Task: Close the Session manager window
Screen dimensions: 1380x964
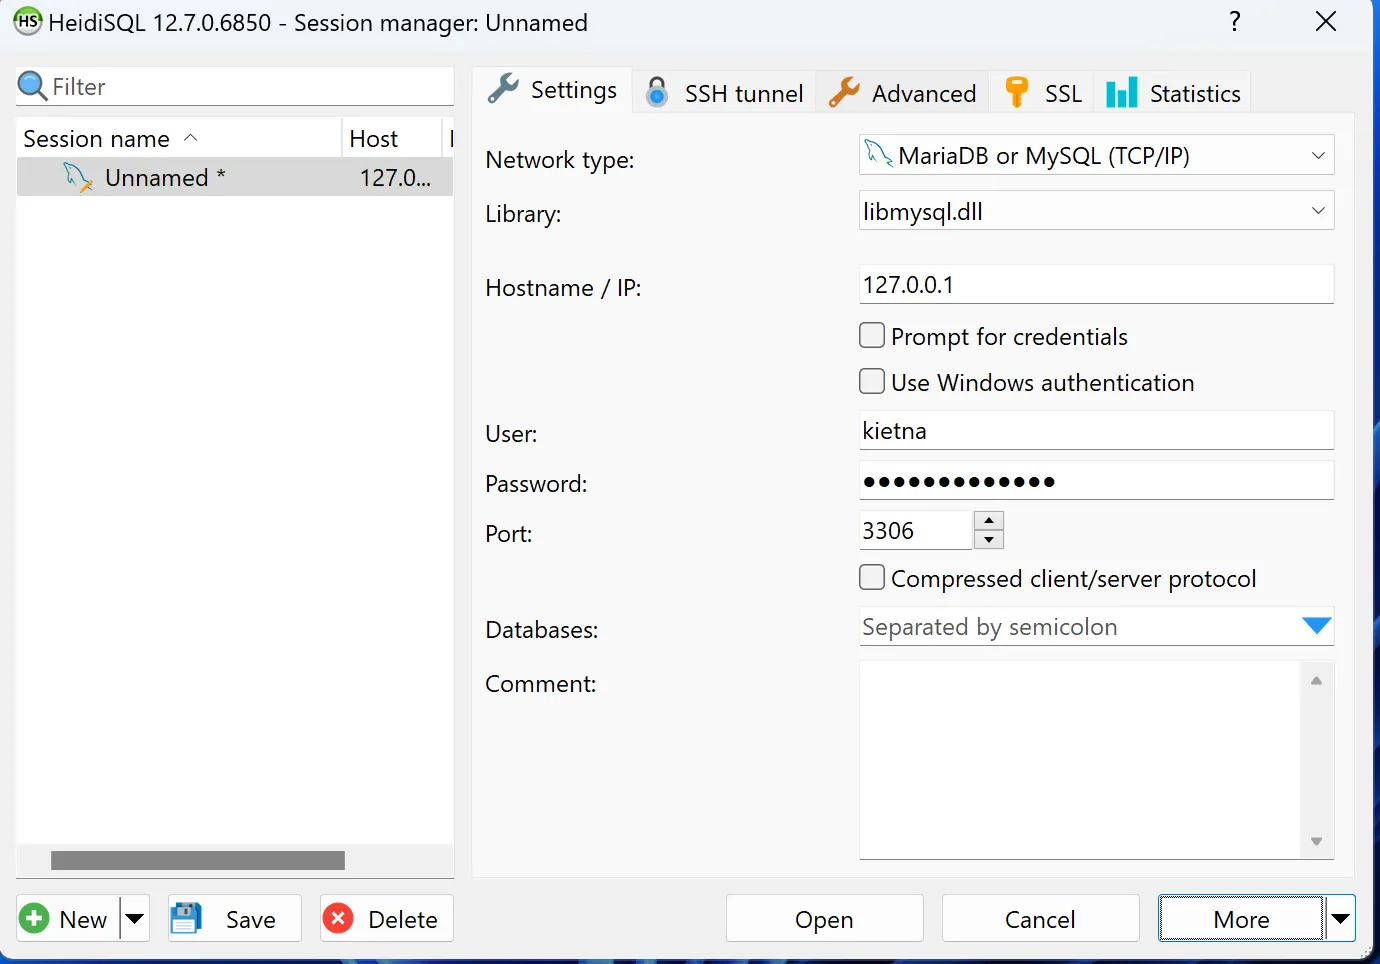Action: tap(1326, 21)
